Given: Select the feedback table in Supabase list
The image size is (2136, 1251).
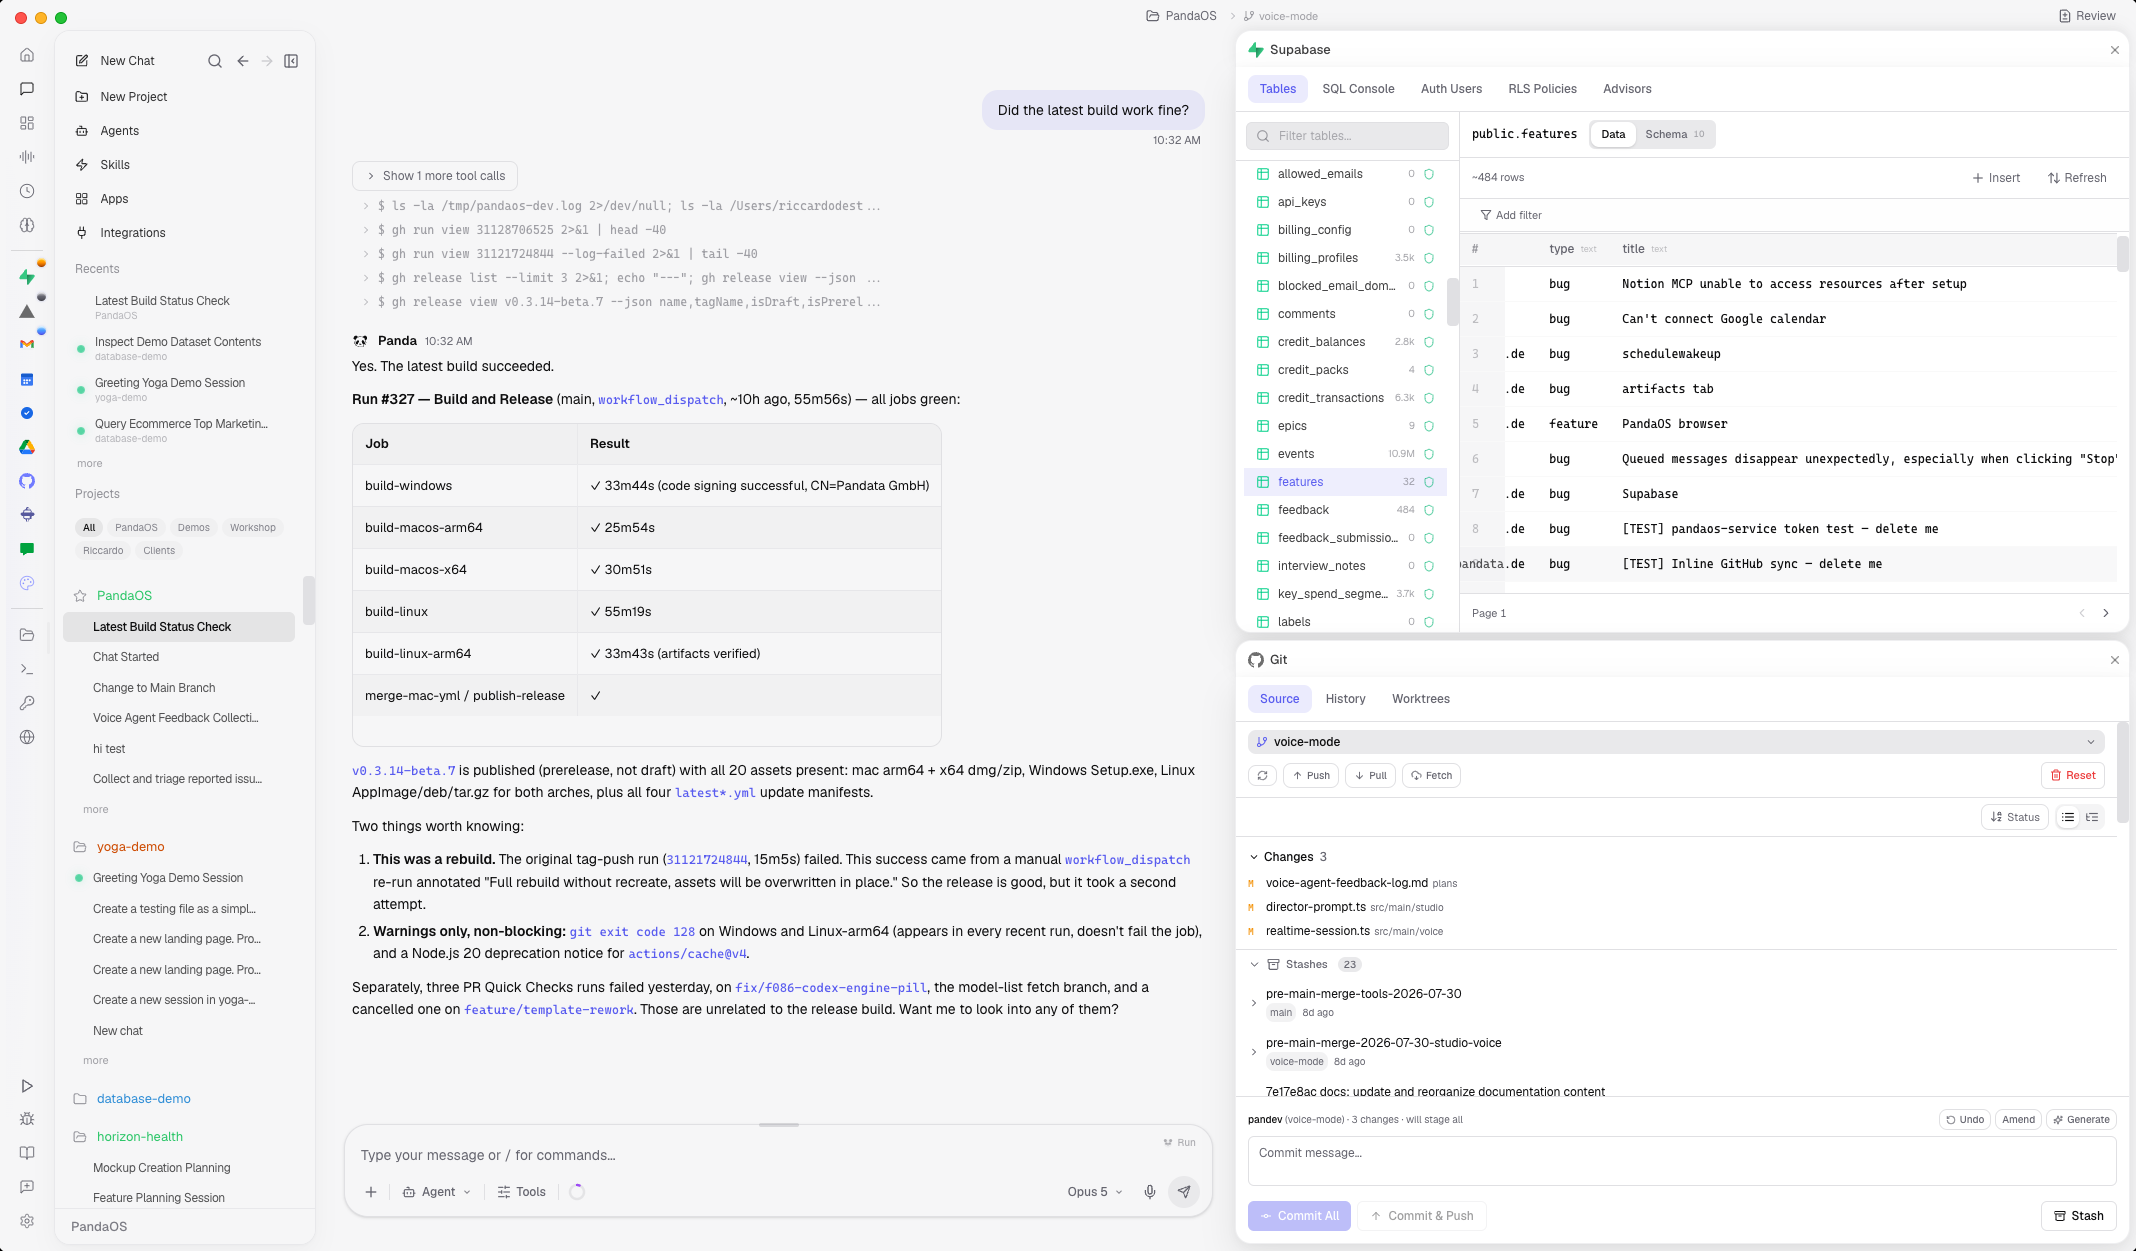Looking at the screenshot, I should (x=1345, y=510).
